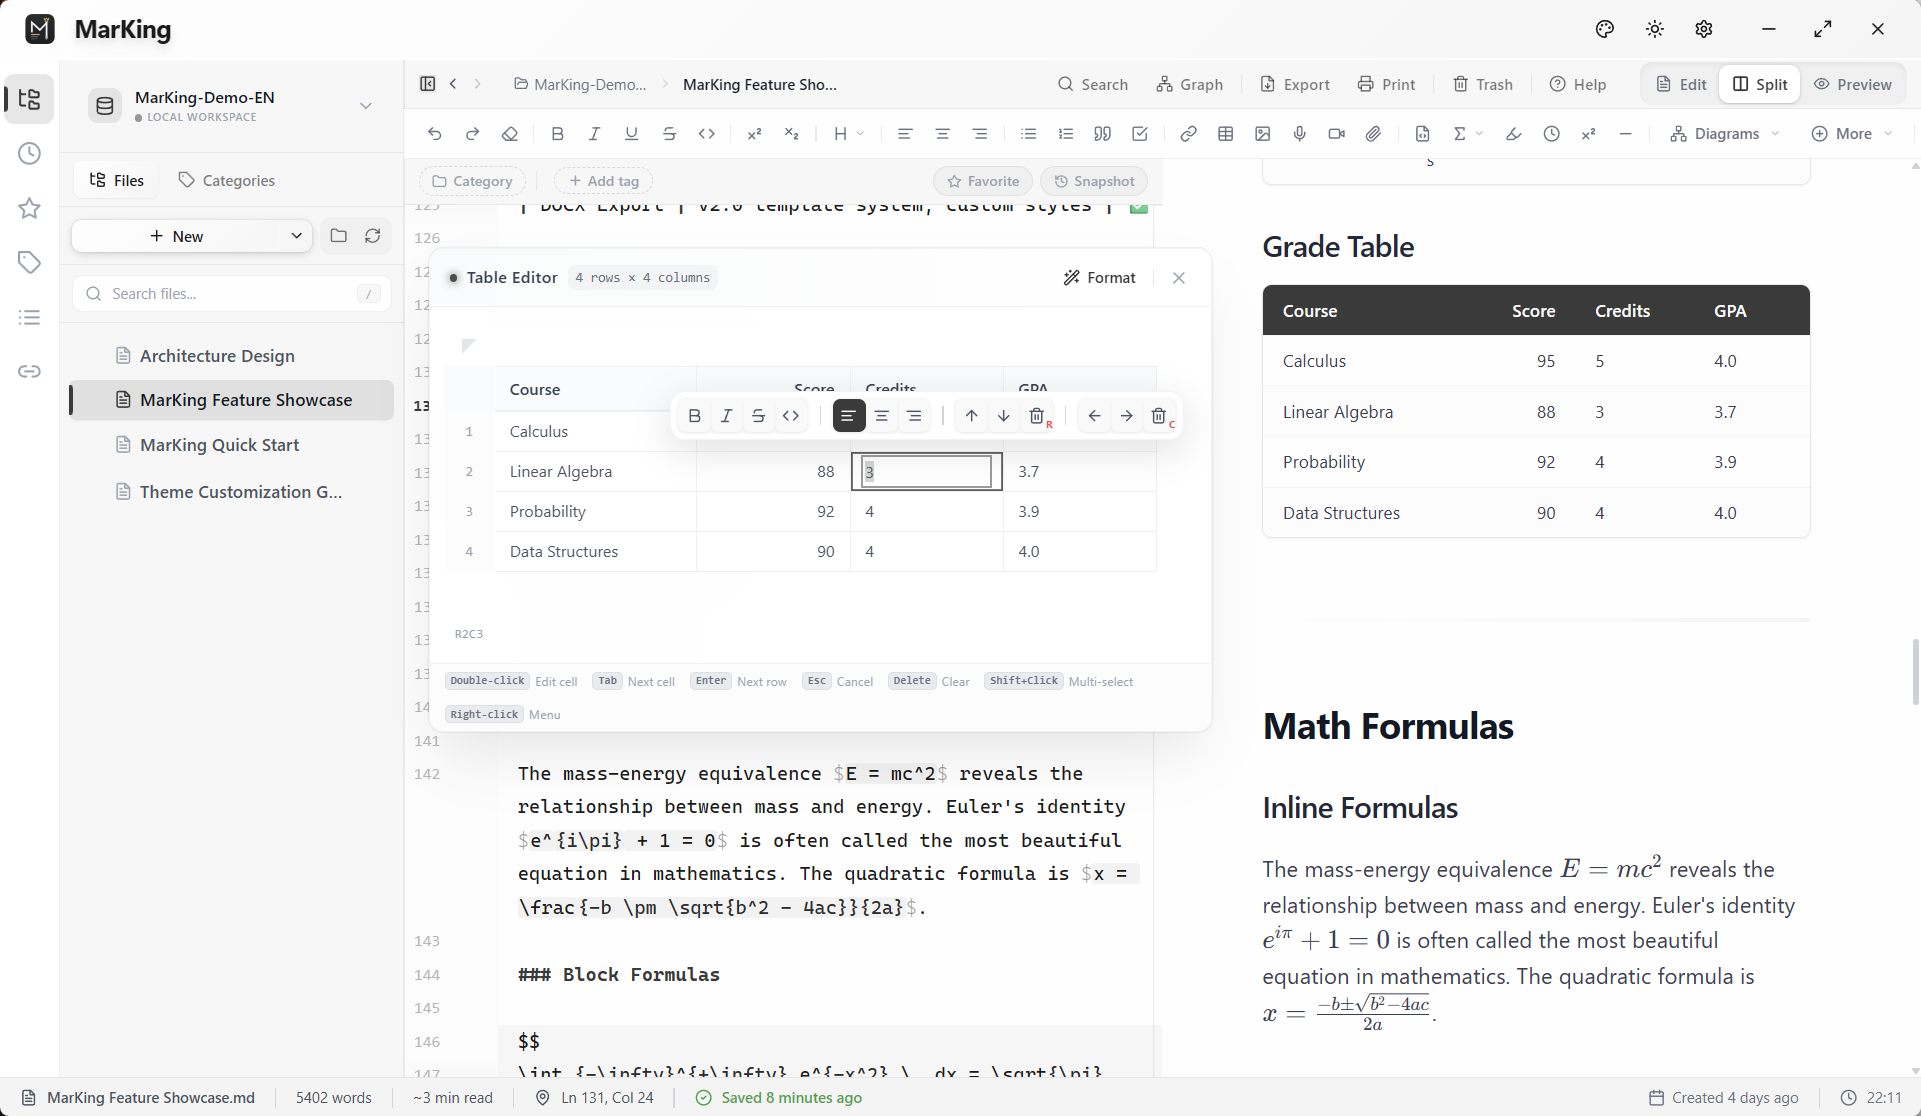
Task: Insert video with the camera icon
Action: (x=1337, y=134)
